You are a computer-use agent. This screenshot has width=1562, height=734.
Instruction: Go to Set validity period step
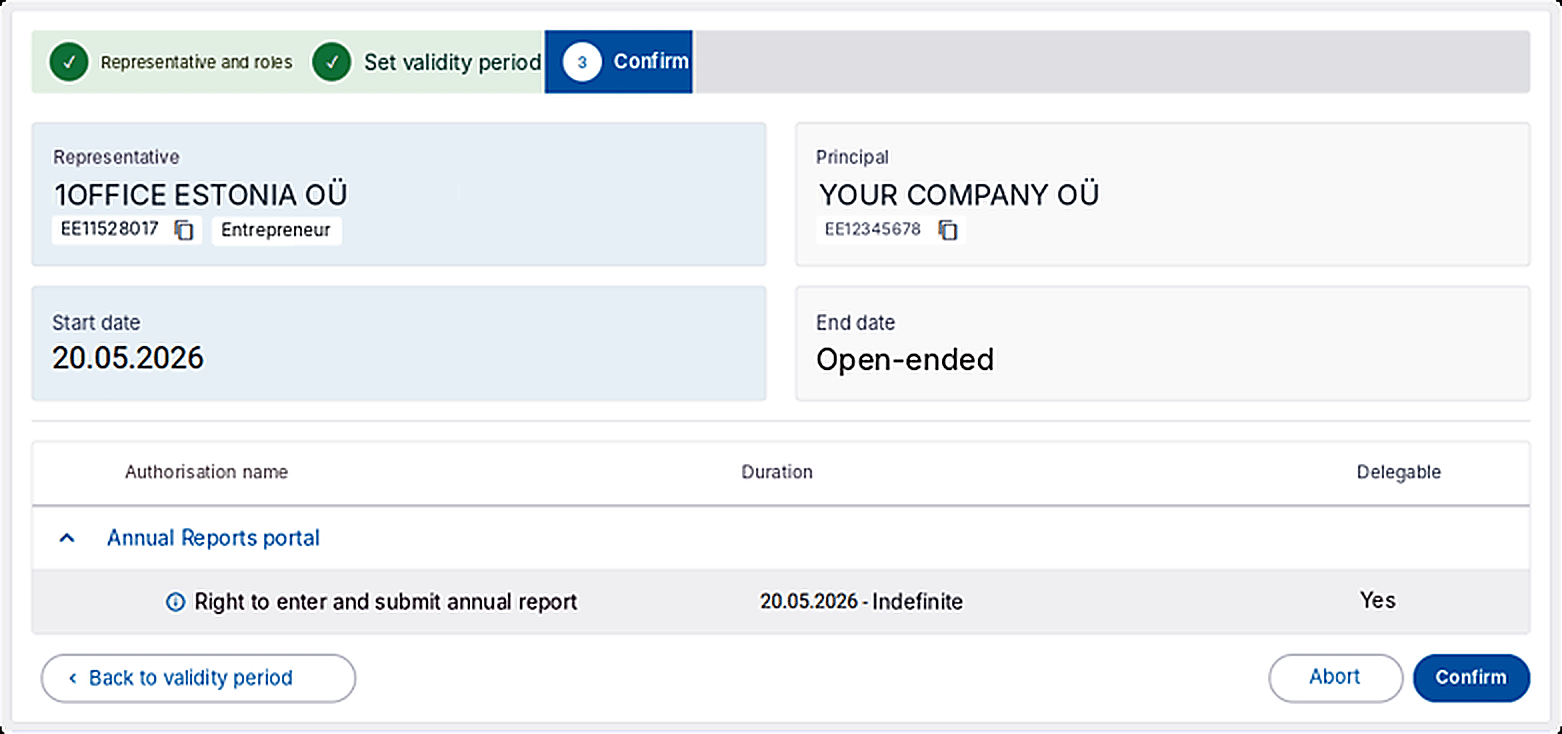(452, 62)
